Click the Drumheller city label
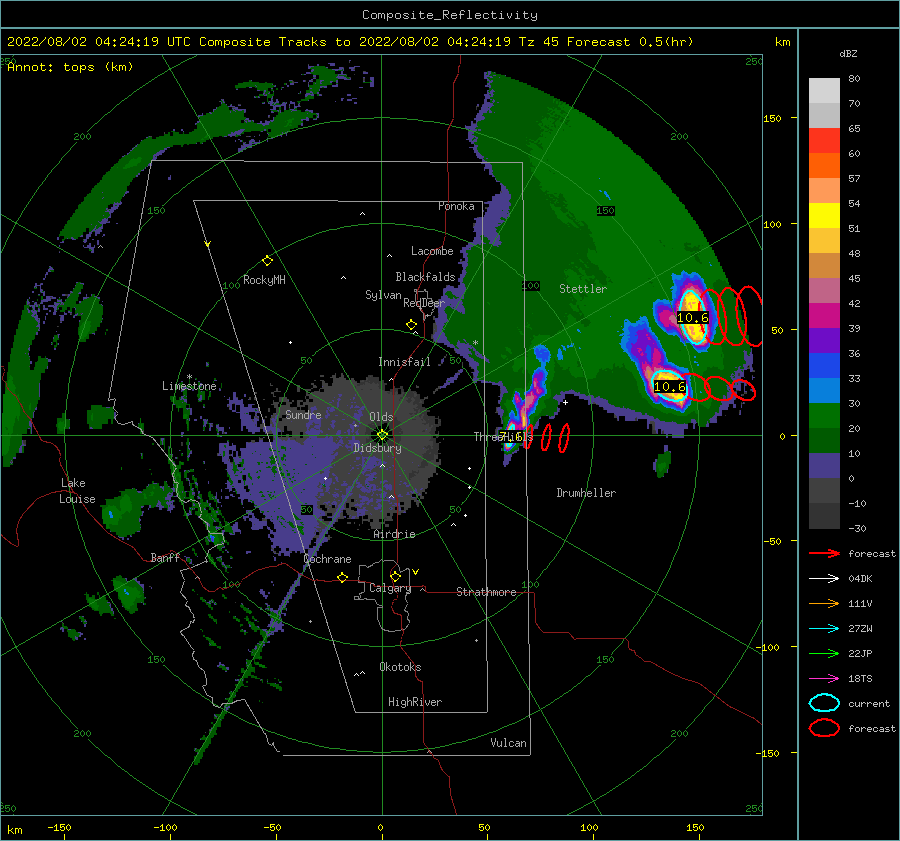Image resolution: width=900 pixels, height=841 pixels. pos(586,493)
